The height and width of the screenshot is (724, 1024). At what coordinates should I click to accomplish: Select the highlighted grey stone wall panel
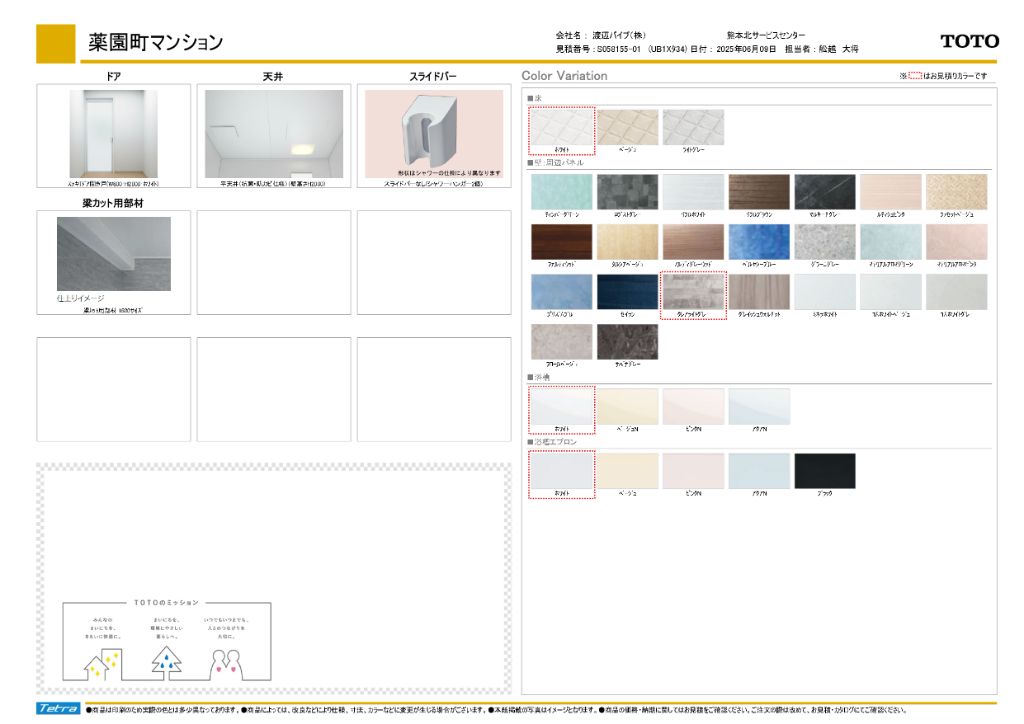[x=693, y=291]
